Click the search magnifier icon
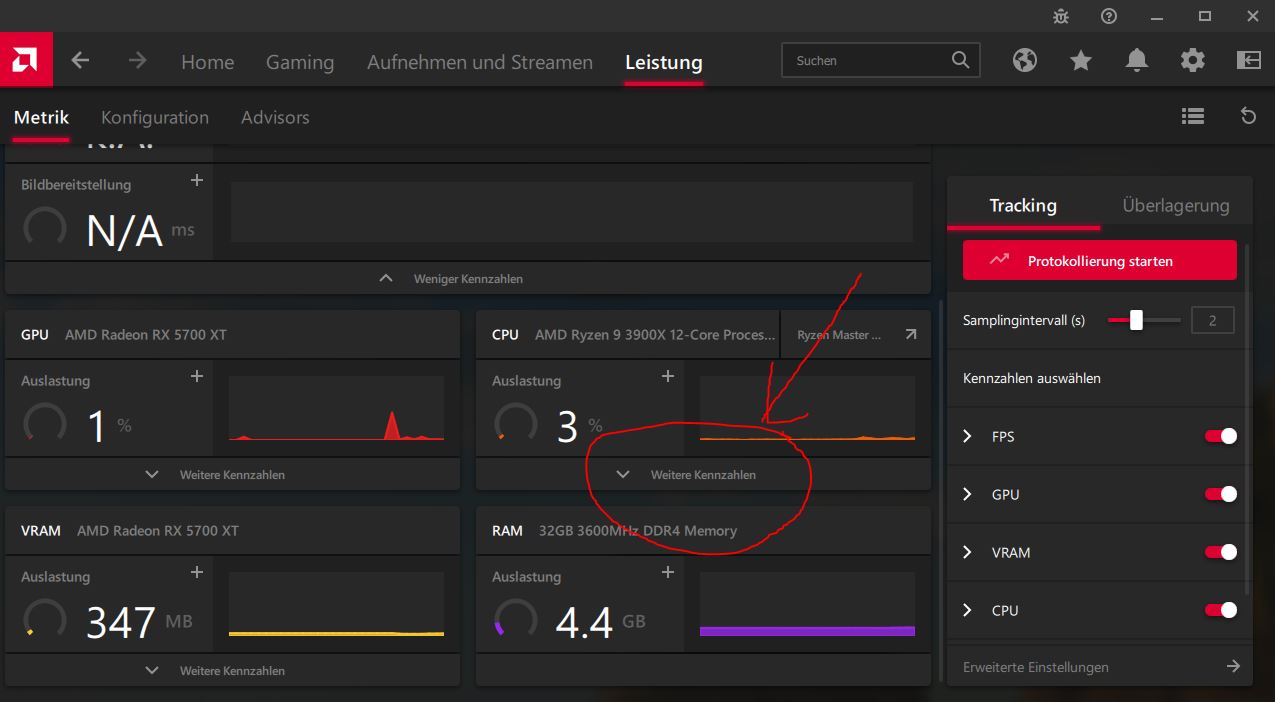 [x=960, y=60]
